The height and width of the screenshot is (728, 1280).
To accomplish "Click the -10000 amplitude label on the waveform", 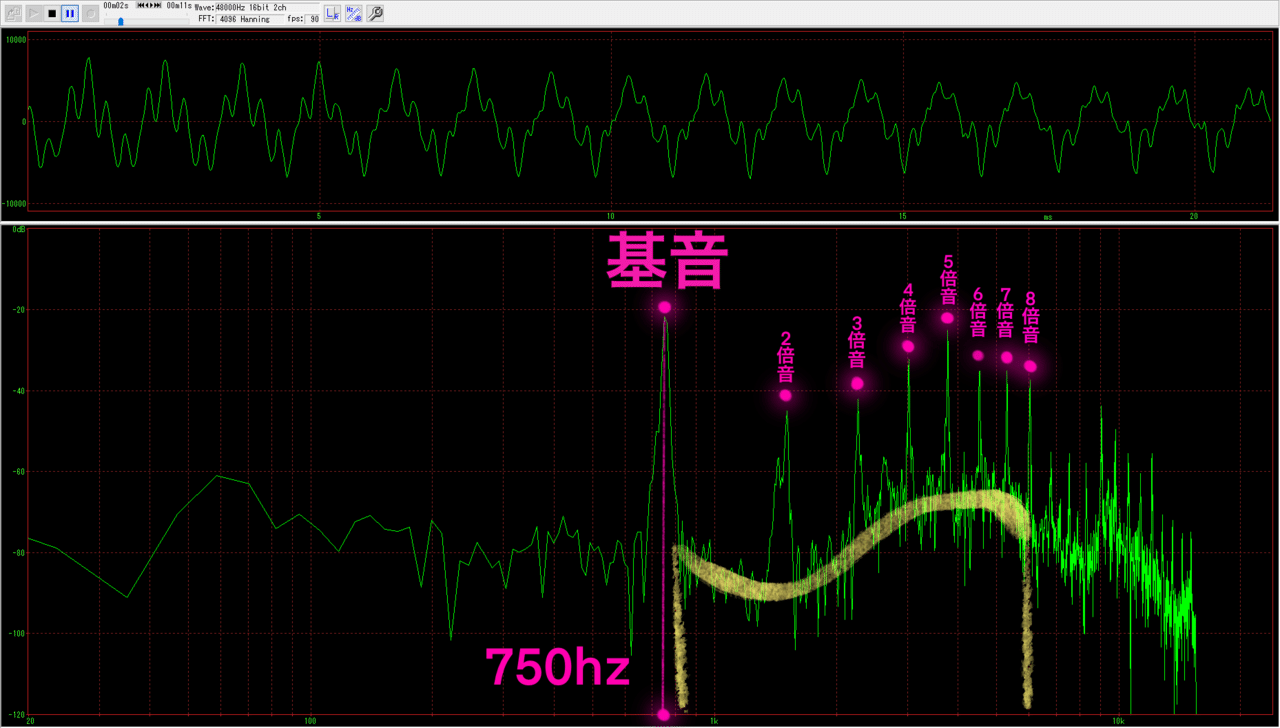I will pyautogui.click(x=15, y=203).
